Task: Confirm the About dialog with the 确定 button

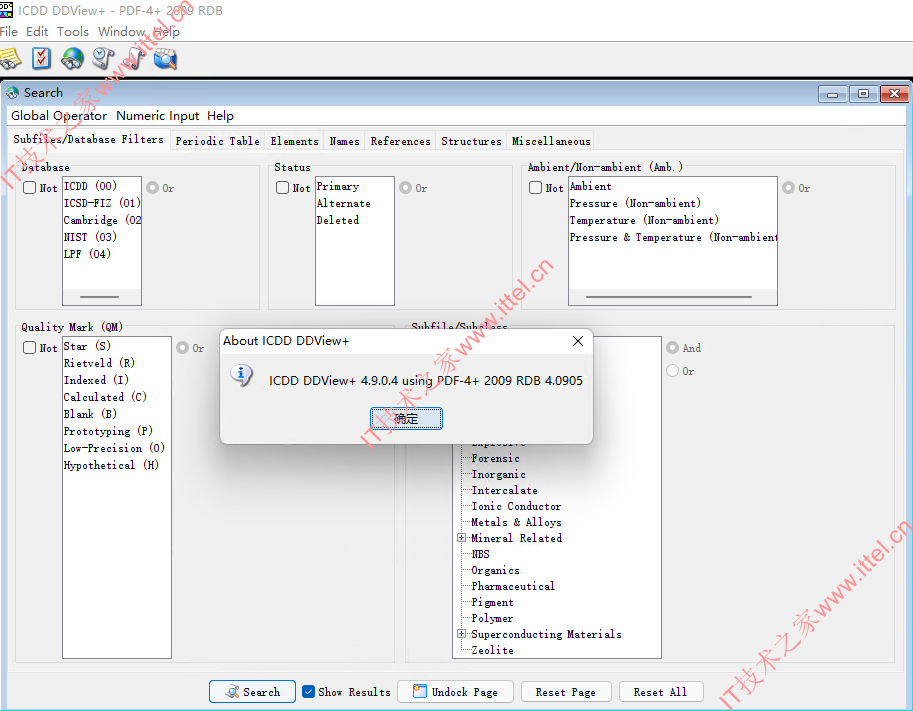Action: [x=406, y=418]
